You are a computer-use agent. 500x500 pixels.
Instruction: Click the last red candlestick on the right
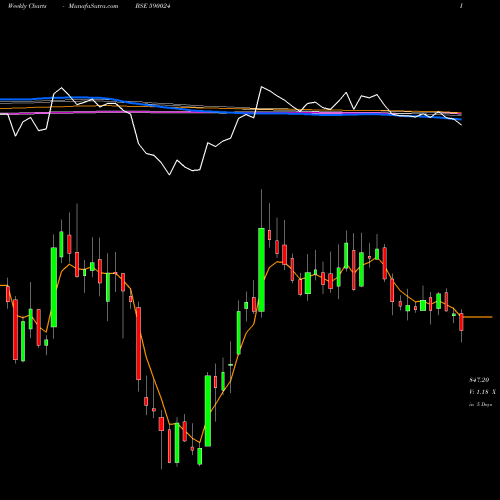click(461, 322)
